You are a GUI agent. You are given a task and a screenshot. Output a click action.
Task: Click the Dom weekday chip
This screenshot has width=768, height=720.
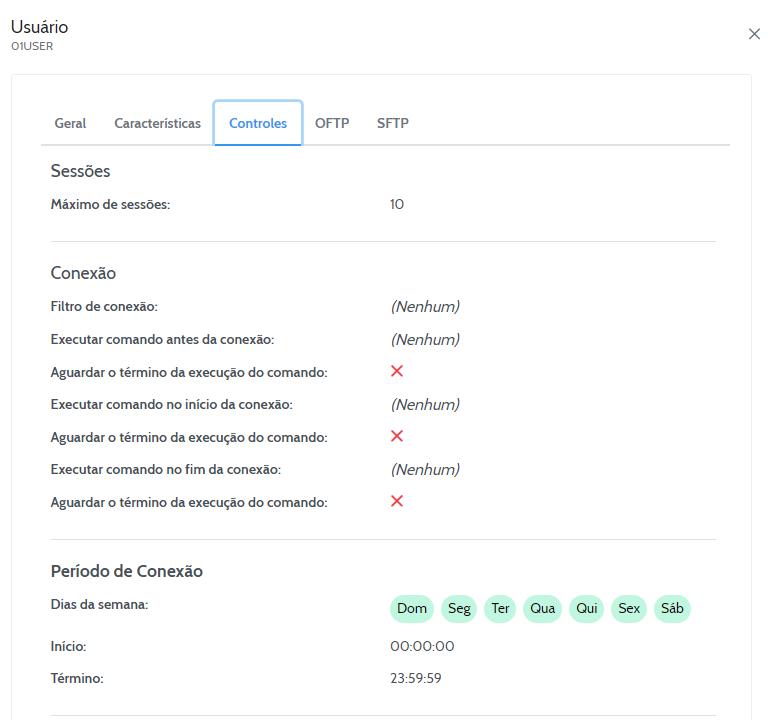click(x=412, y=609)
